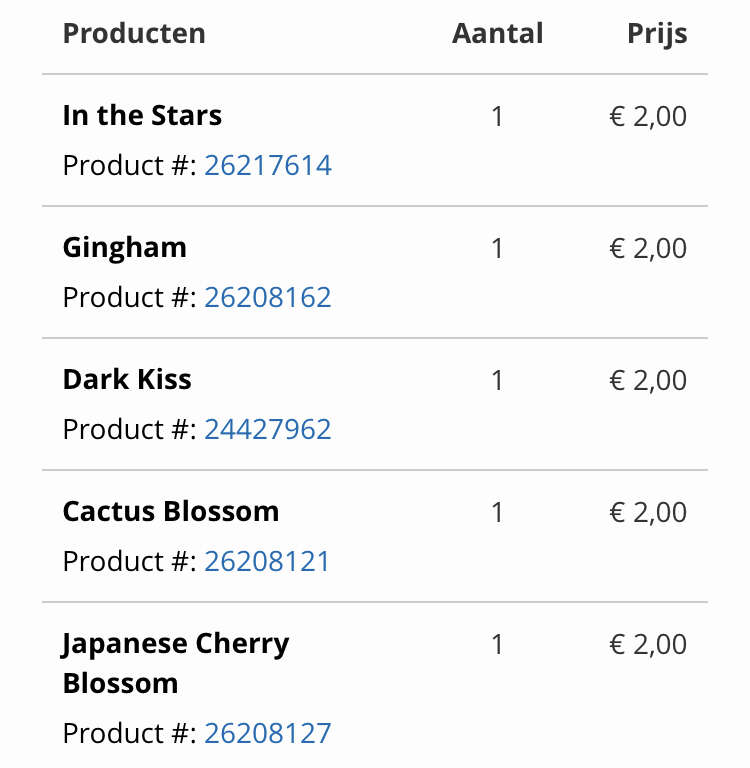
Task: Click the Dark Kiss price € 2,00
Action: click(x=648, y=381)
